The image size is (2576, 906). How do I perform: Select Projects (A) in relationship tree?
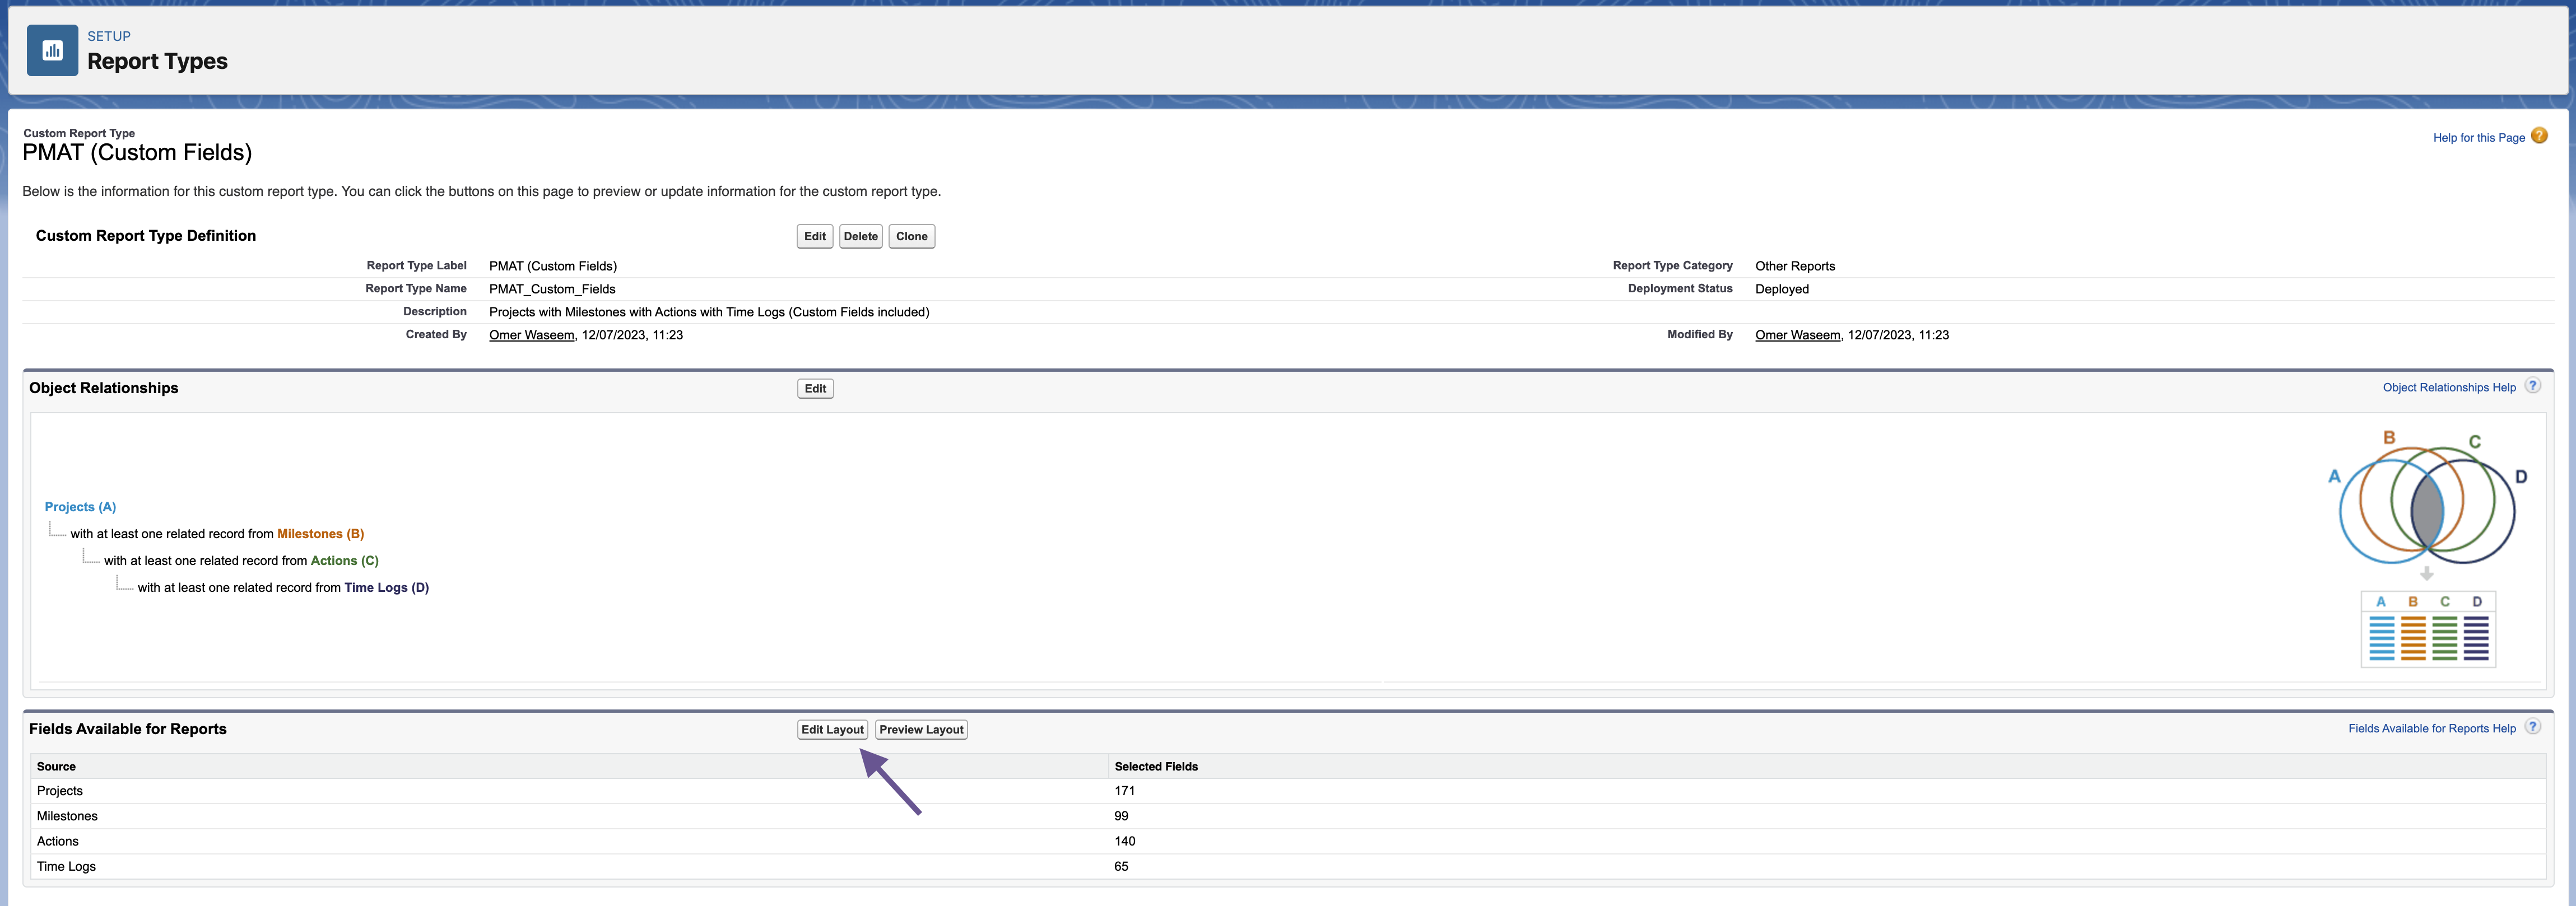80,507
